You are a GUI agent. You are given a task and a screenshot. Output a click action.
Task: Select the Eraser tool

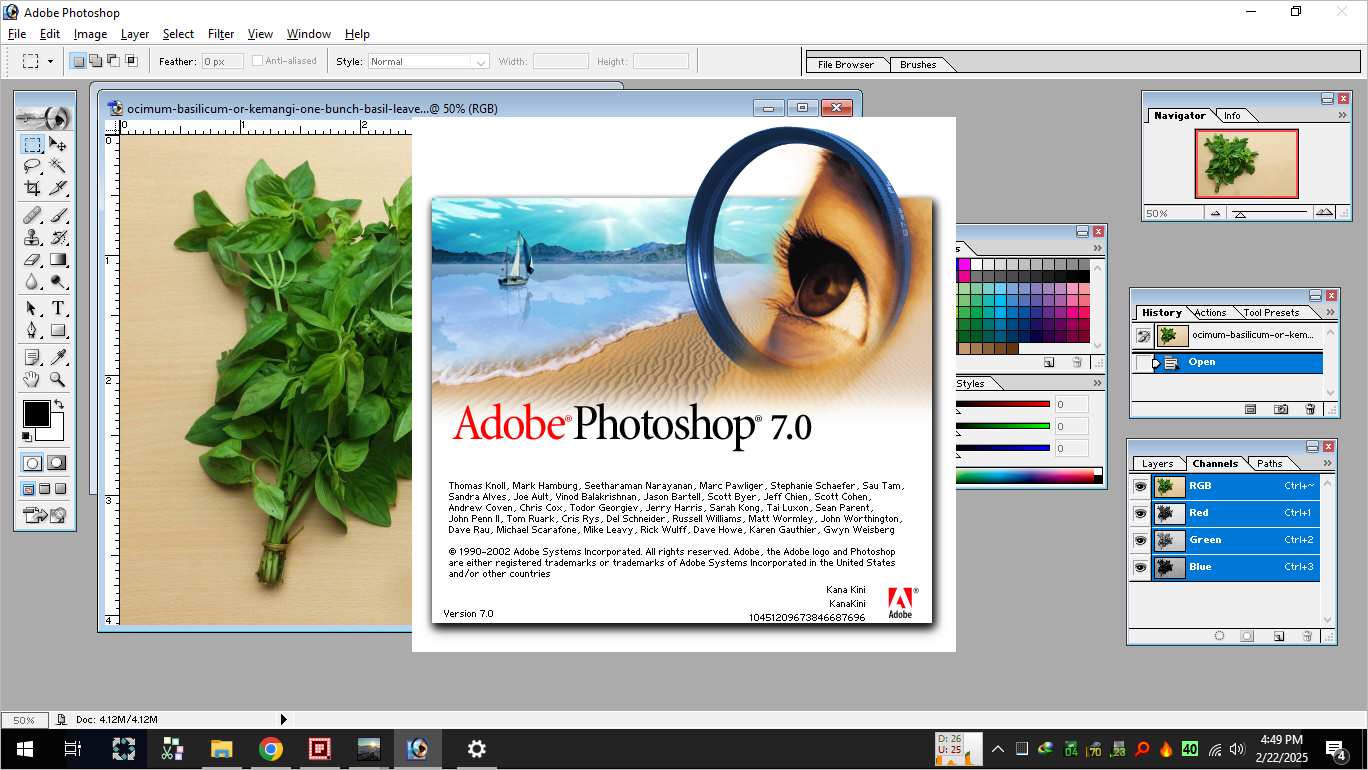pos(32,259)
